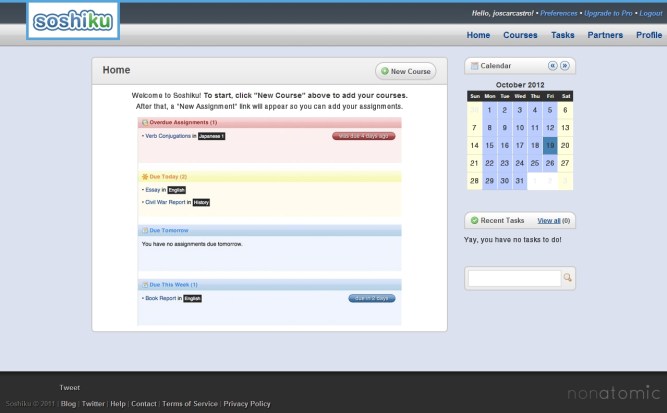
Task: Select October 19 in the calendar
Action: coord(549,145)
